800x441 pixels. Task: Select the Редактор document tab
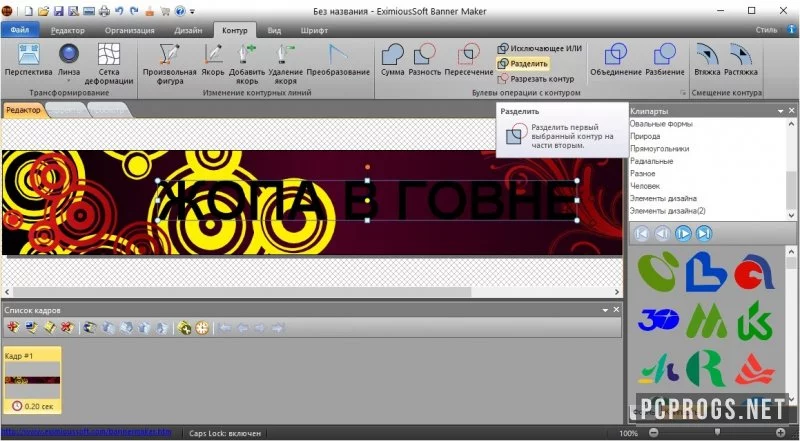pos(23,110)
